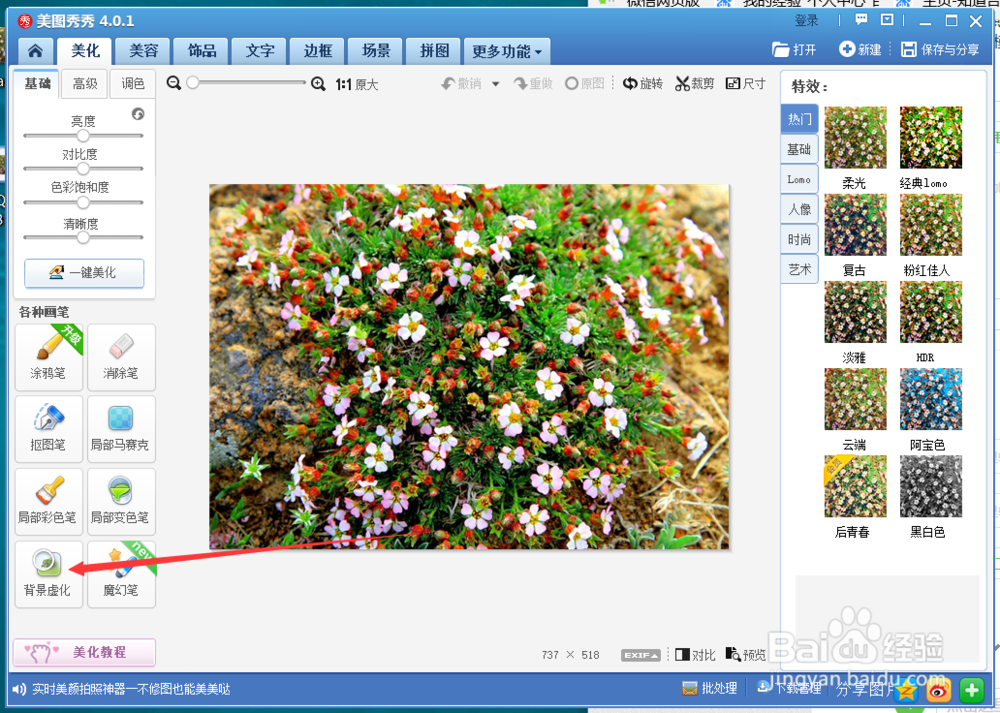Screen dimensions: 1000x713
Task: Select the 局部变色笔 recolor tool
Action: tap(121, 501)
